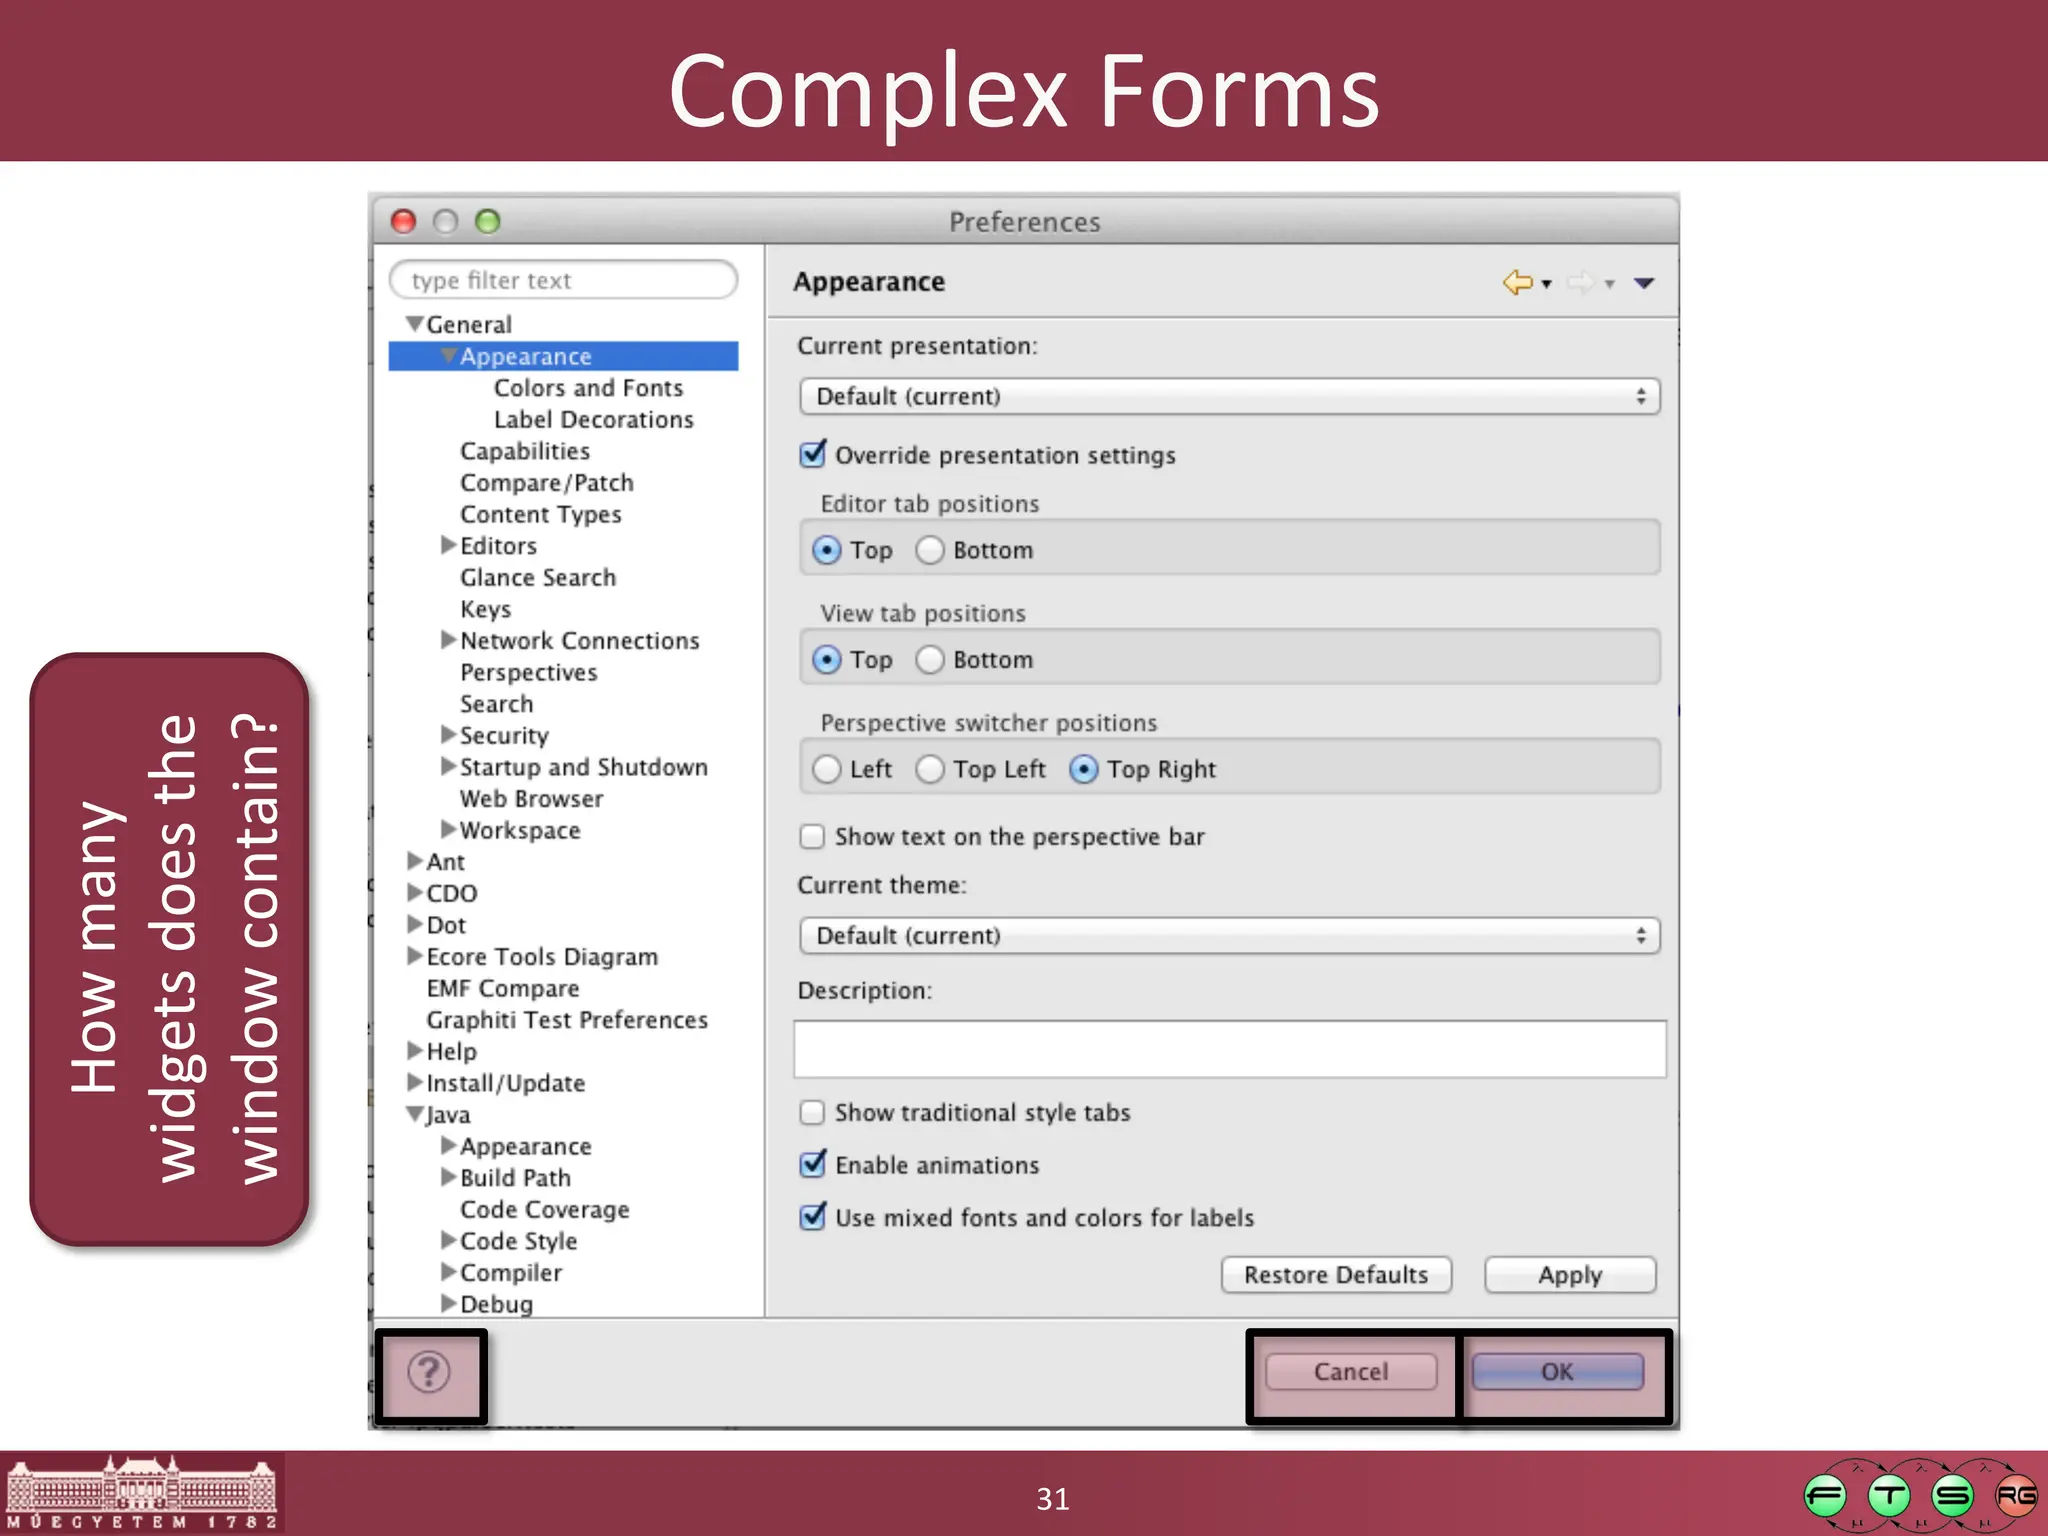Screen dimensions: 2048x1536
Task: Expand the Compiler node
Action: tap(449, 1272)
